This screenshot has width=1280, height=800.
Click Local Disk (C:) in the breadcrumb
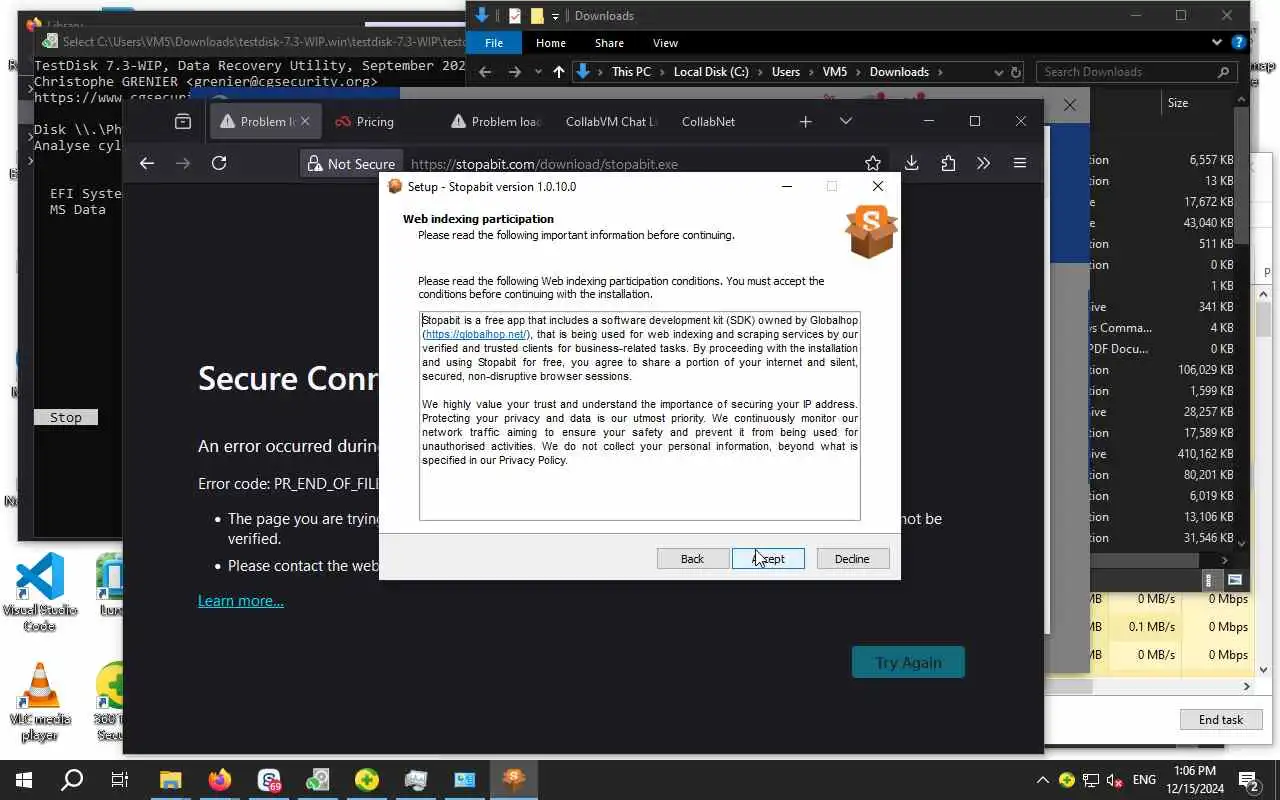(711, 72)
